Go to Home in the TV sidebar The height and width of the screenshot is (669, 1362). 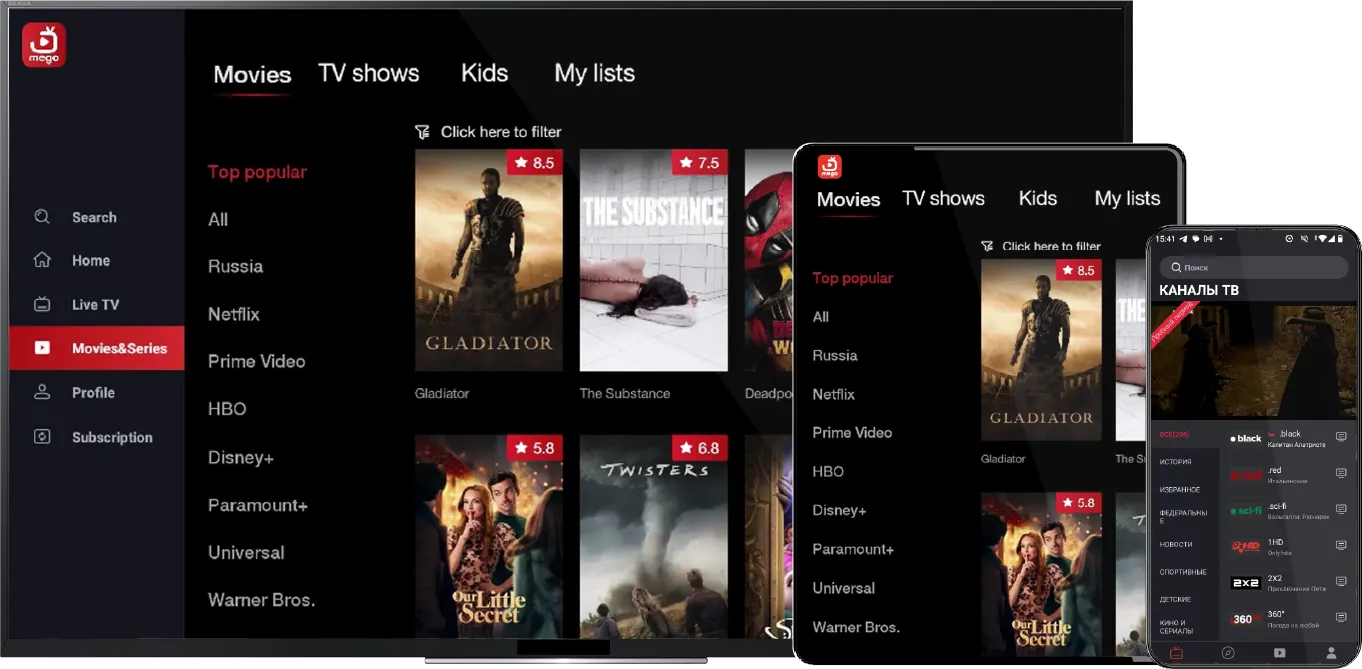pos(90,261)
